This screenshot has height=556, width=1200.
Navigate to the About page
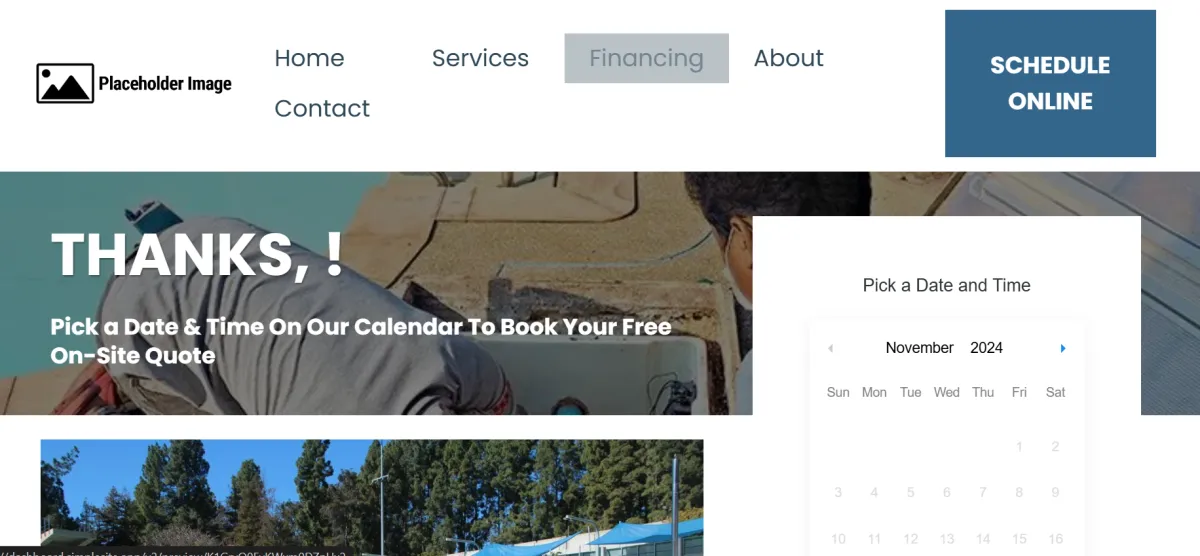788,58
